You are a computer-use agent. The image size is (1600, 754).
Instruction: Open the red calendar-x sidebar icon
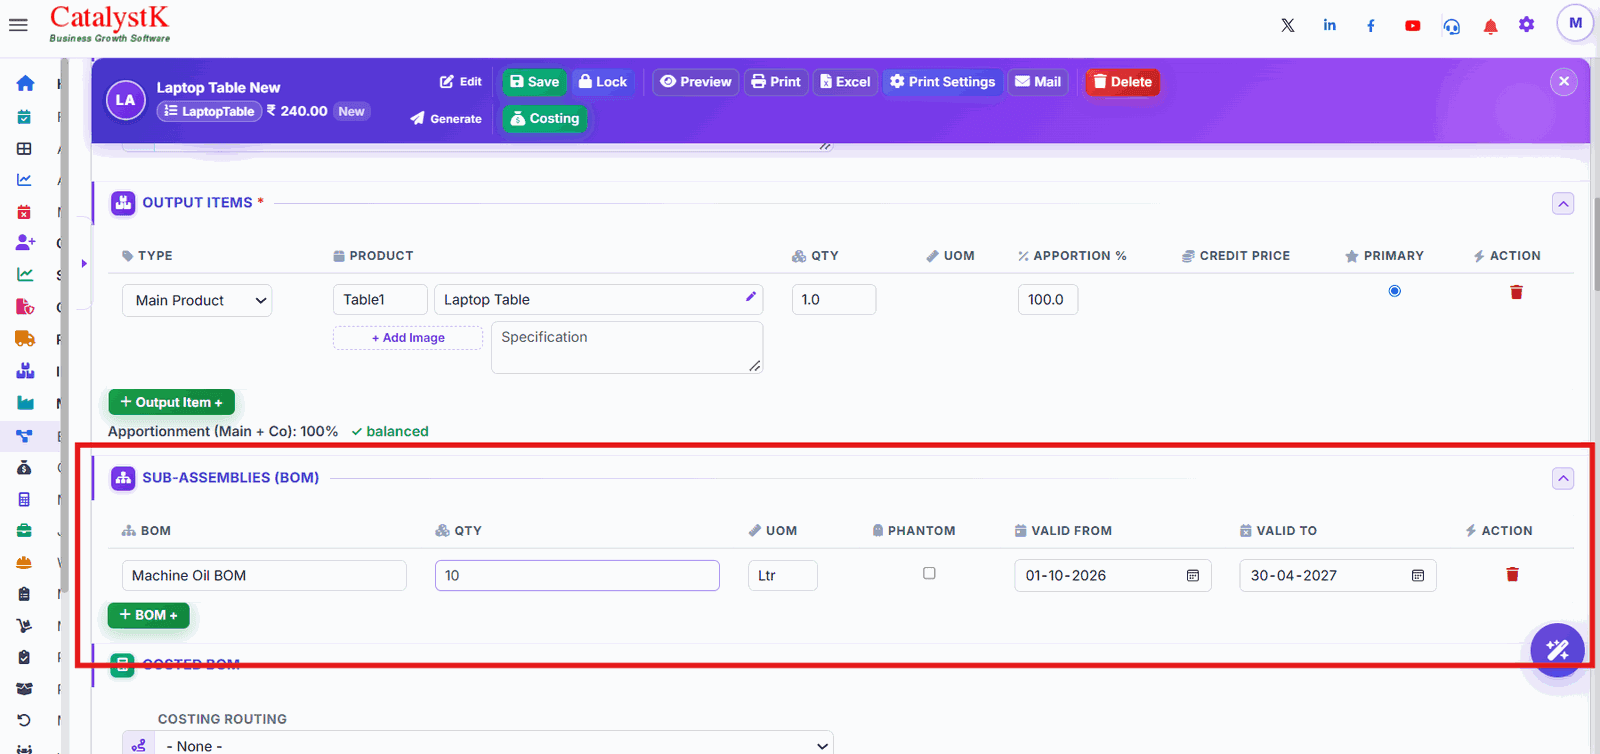24,212
